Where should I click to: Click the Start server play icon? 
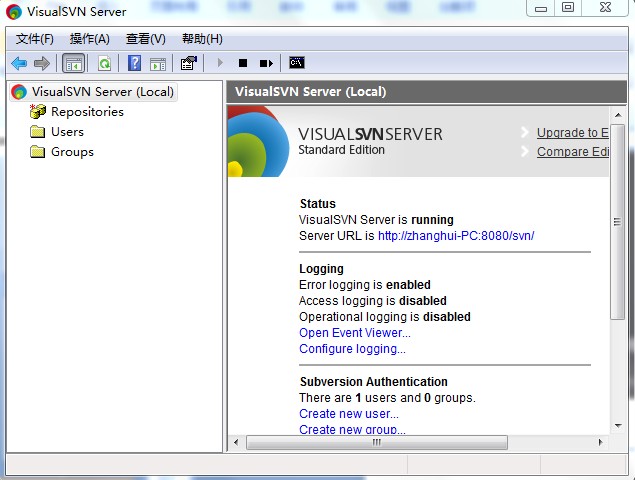coord(220,63)
